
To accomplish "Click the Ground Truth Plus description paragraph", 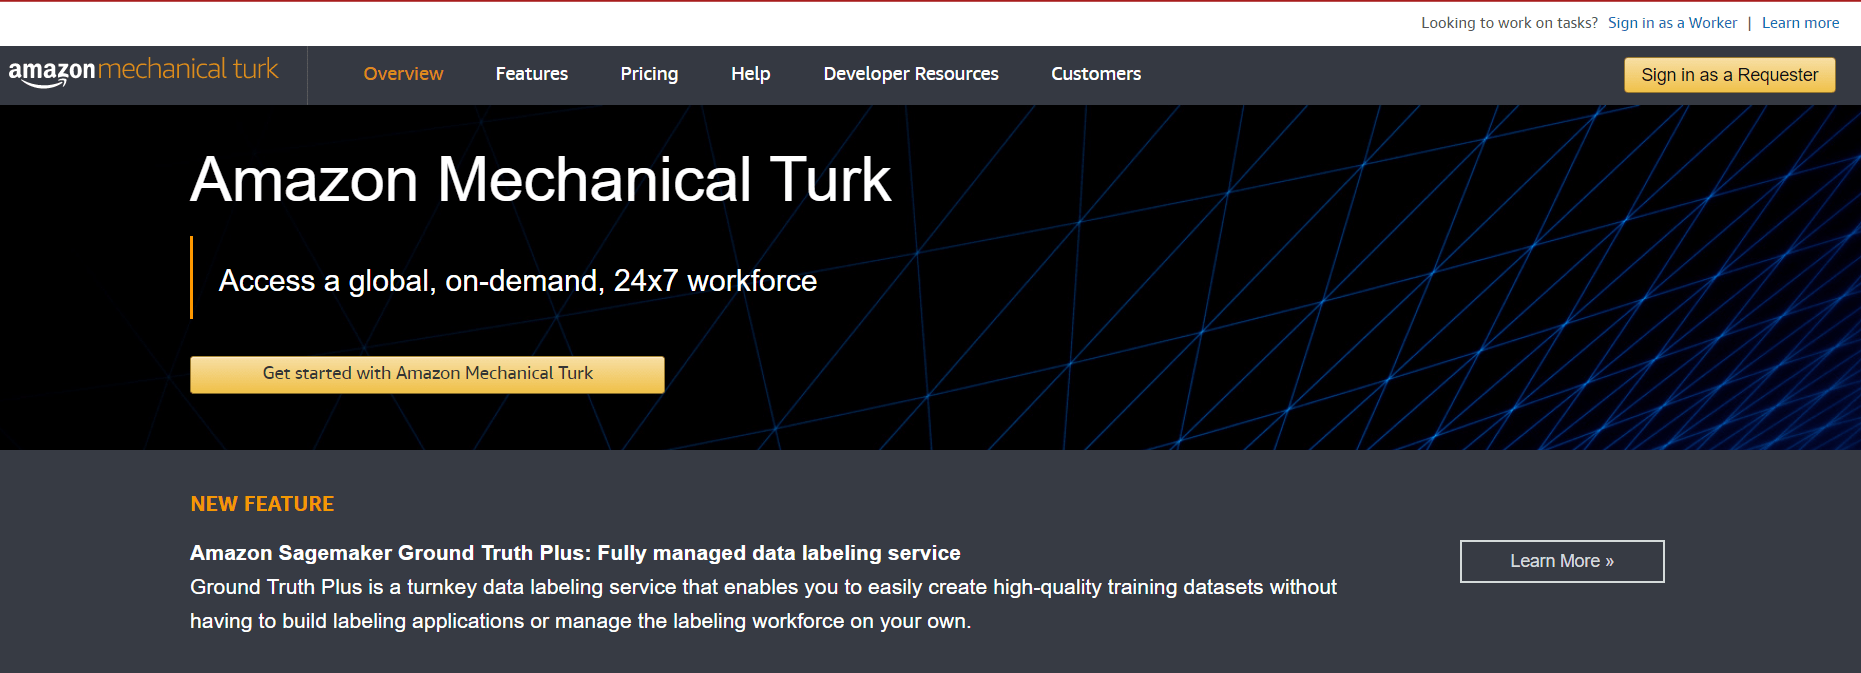I will [x=763, y=604].
